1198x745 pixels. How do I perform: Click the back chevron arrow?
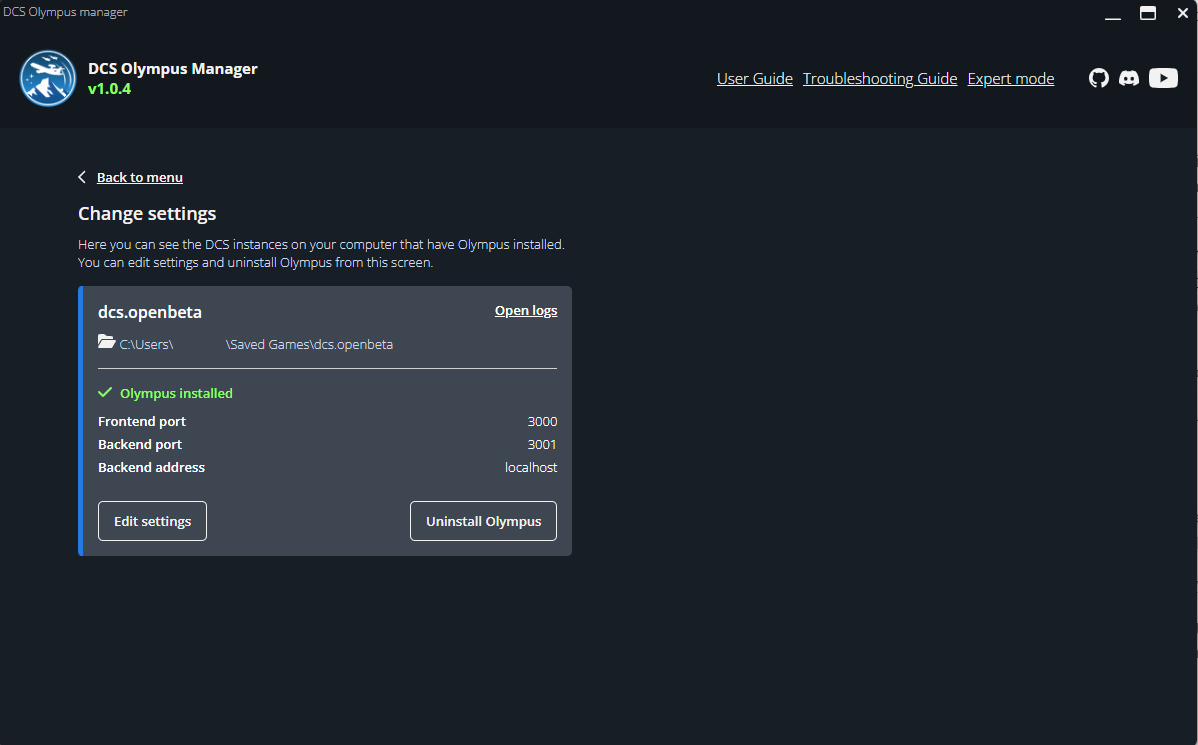point(82,177)
